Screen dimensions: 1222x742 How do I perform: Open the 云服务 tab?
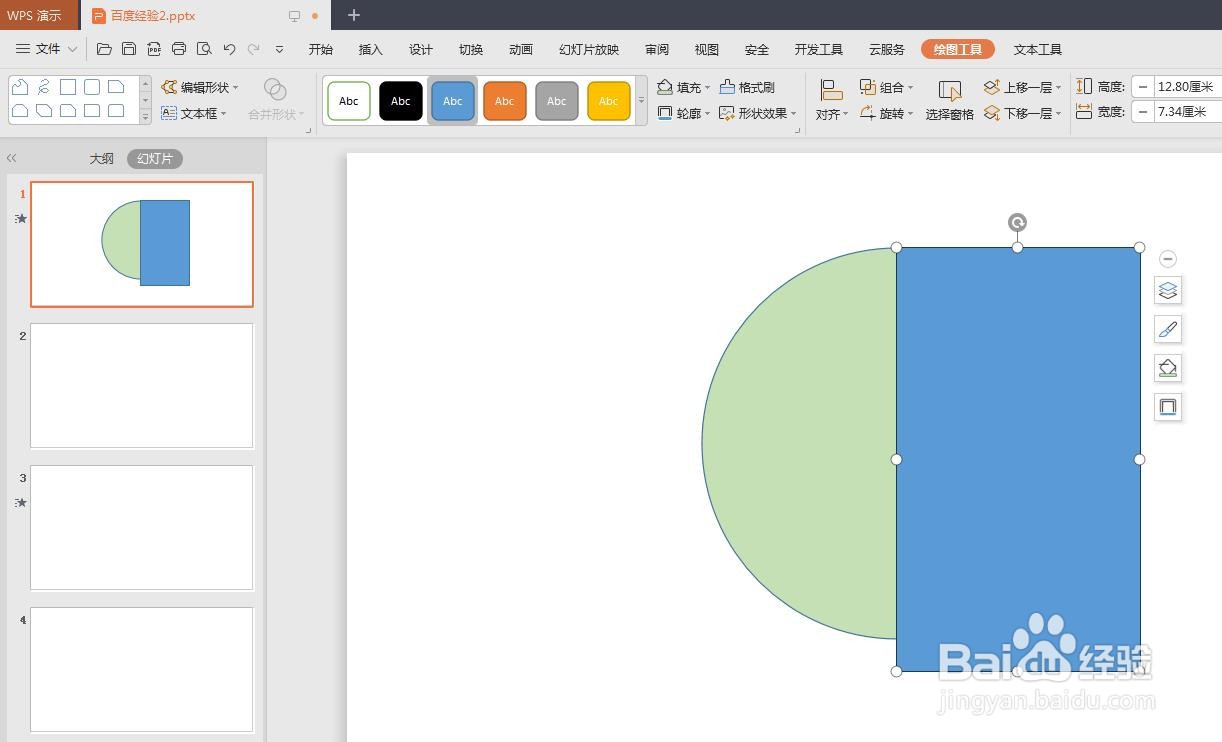(886, 49)
